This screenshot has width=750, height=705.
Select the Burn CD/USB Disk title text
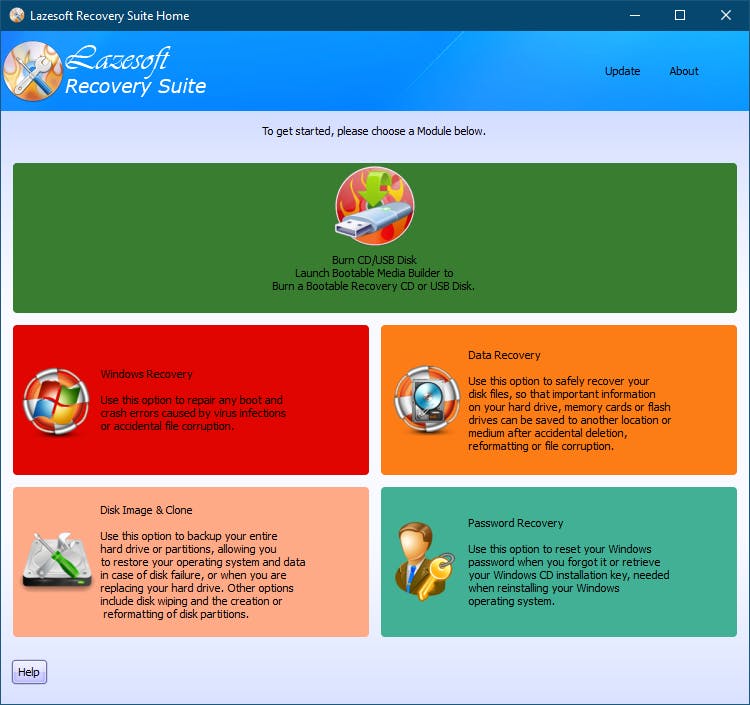[375, 260]
